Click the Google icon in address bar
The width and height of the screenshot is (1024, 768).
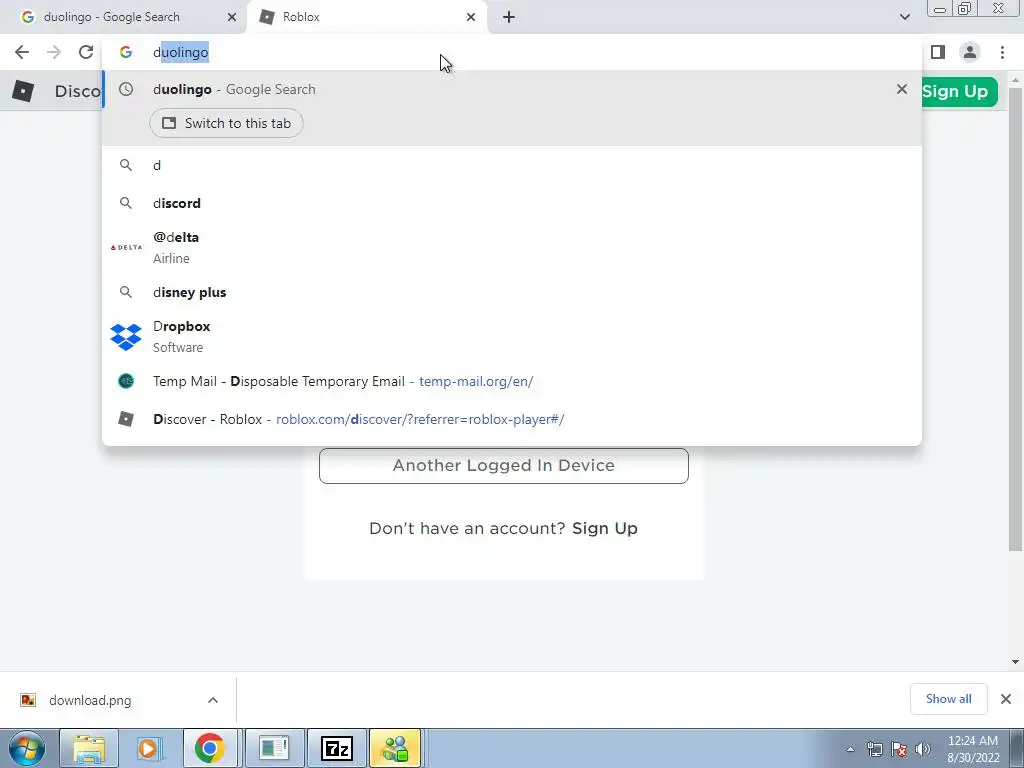tap(125, 52)
